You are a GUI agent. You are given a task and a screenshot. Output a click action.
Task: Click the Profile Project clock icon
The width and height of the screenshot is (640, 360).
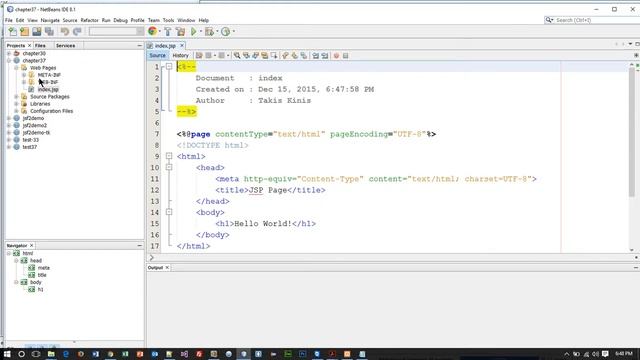(x=225, y=31)
